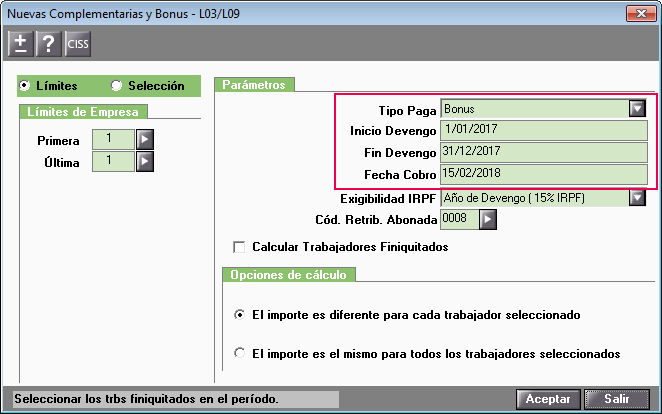Expand the Exigibilidad IRPF dropdown arrow
The width and height of the screenshot is (662, 414).
[637, 198]
